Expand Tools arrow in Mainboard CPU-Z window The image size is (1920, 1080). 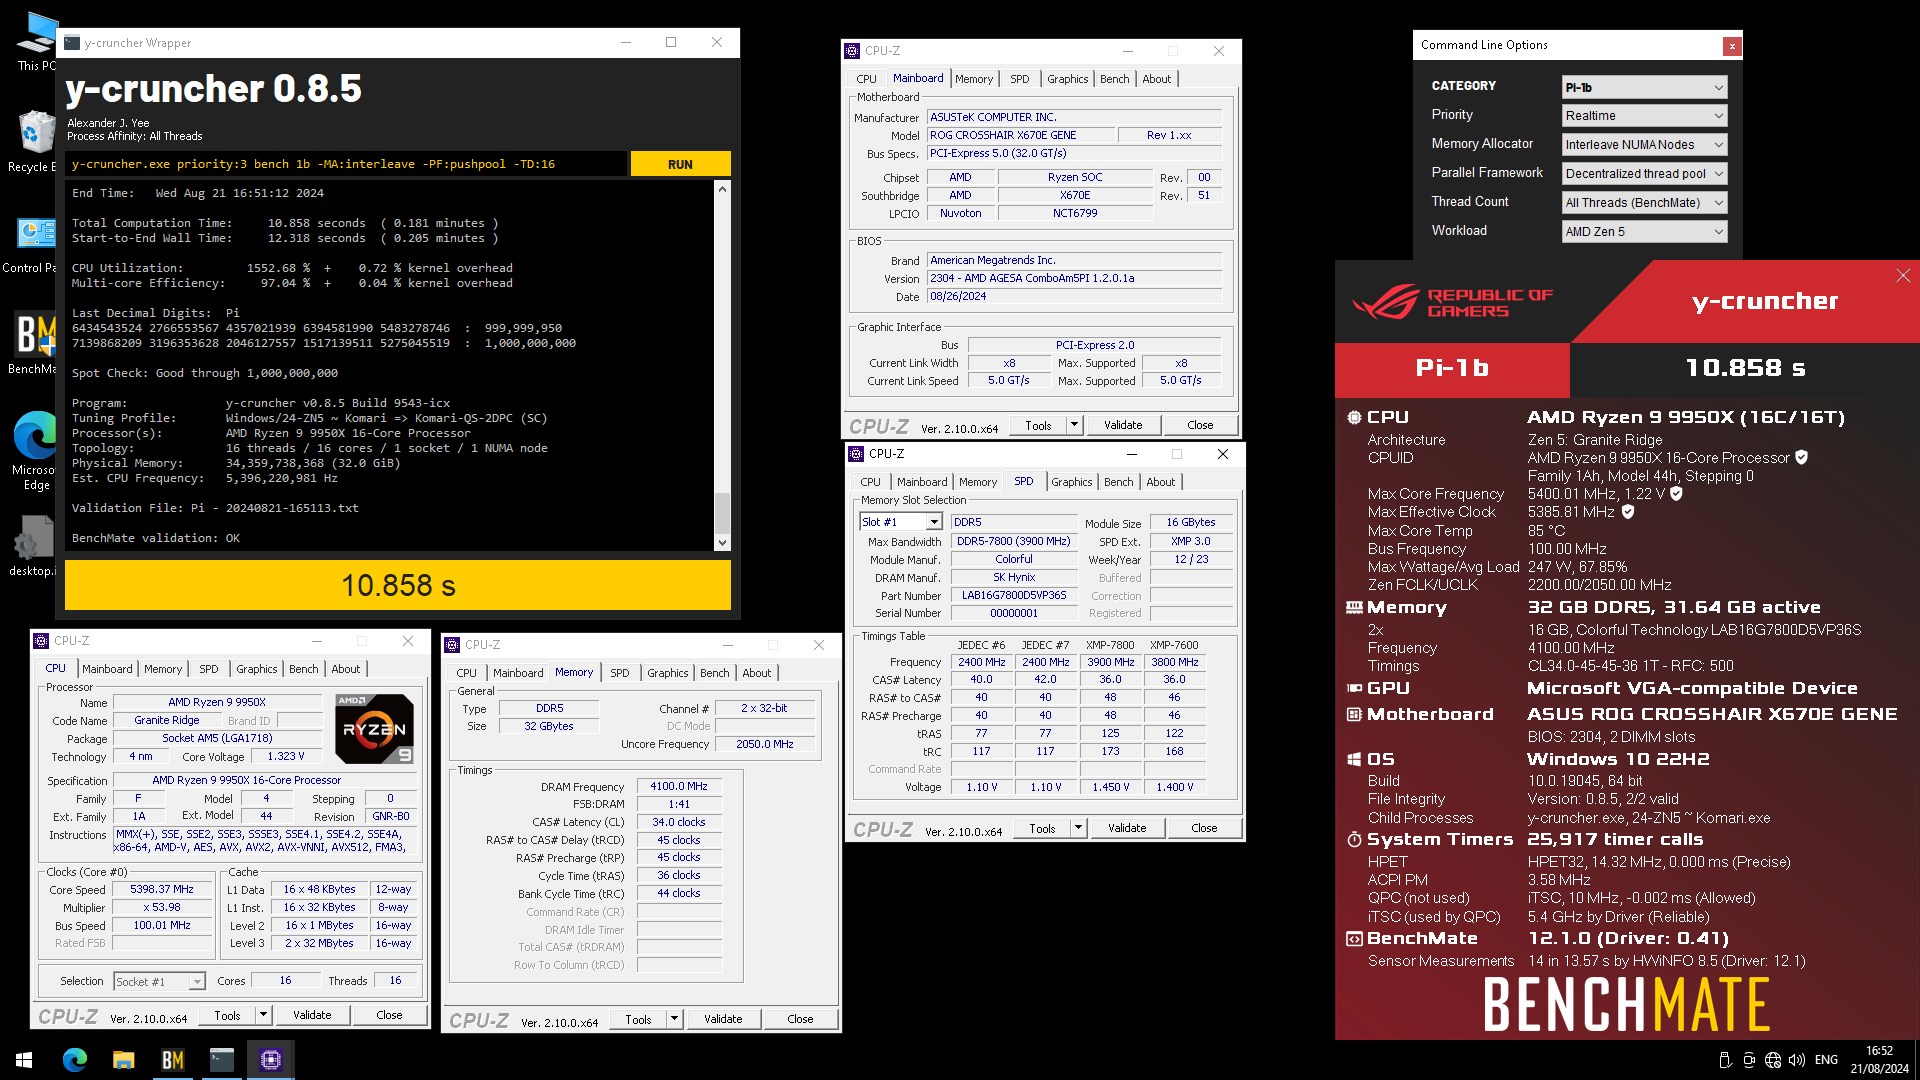pyautogui.click(x=1074, y=425)
